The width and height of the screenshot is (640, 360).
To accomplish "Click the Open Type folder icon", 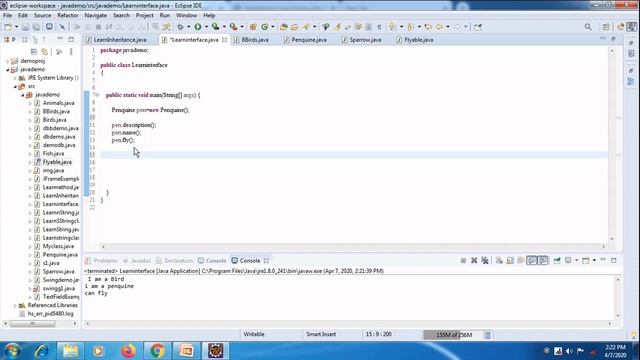I will coord(284,27).
